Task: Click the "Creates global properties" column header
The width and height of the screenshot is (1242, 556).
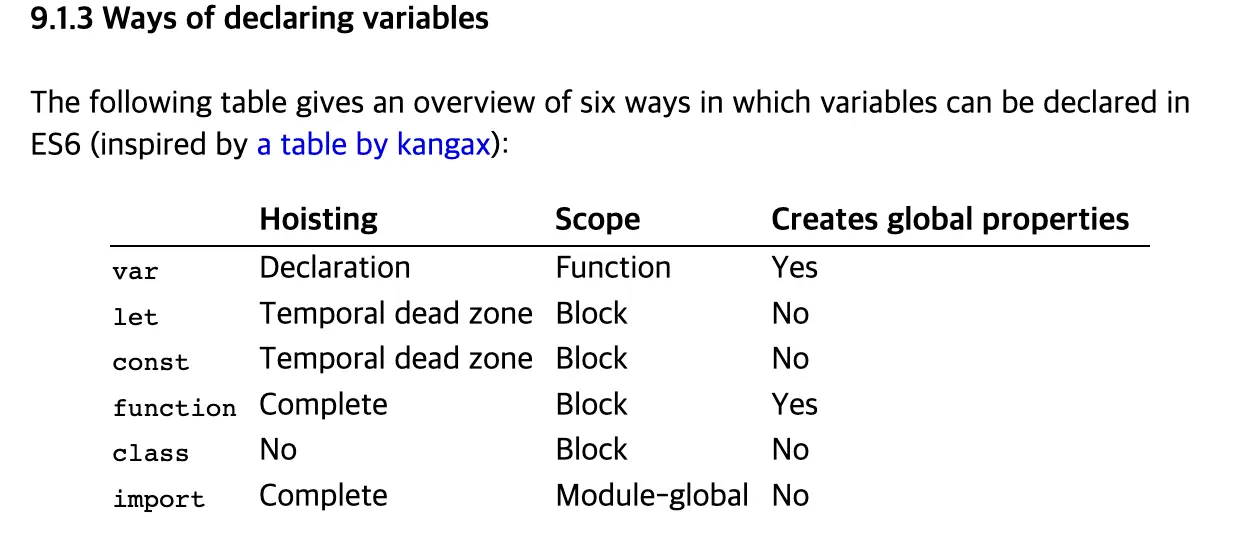Action: 949,219
